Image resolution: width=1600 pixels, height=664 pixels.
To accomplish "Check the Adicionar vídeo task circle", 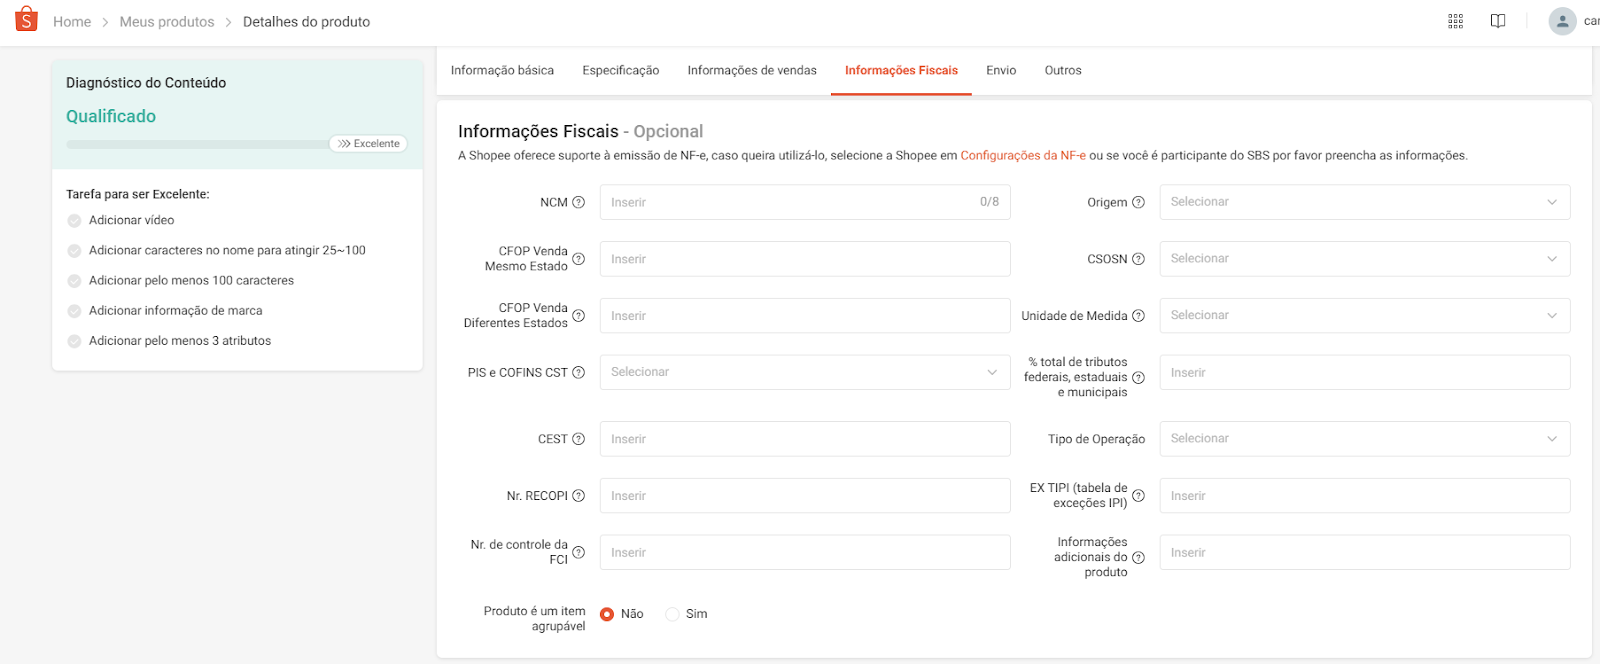I will coord(74,220).
